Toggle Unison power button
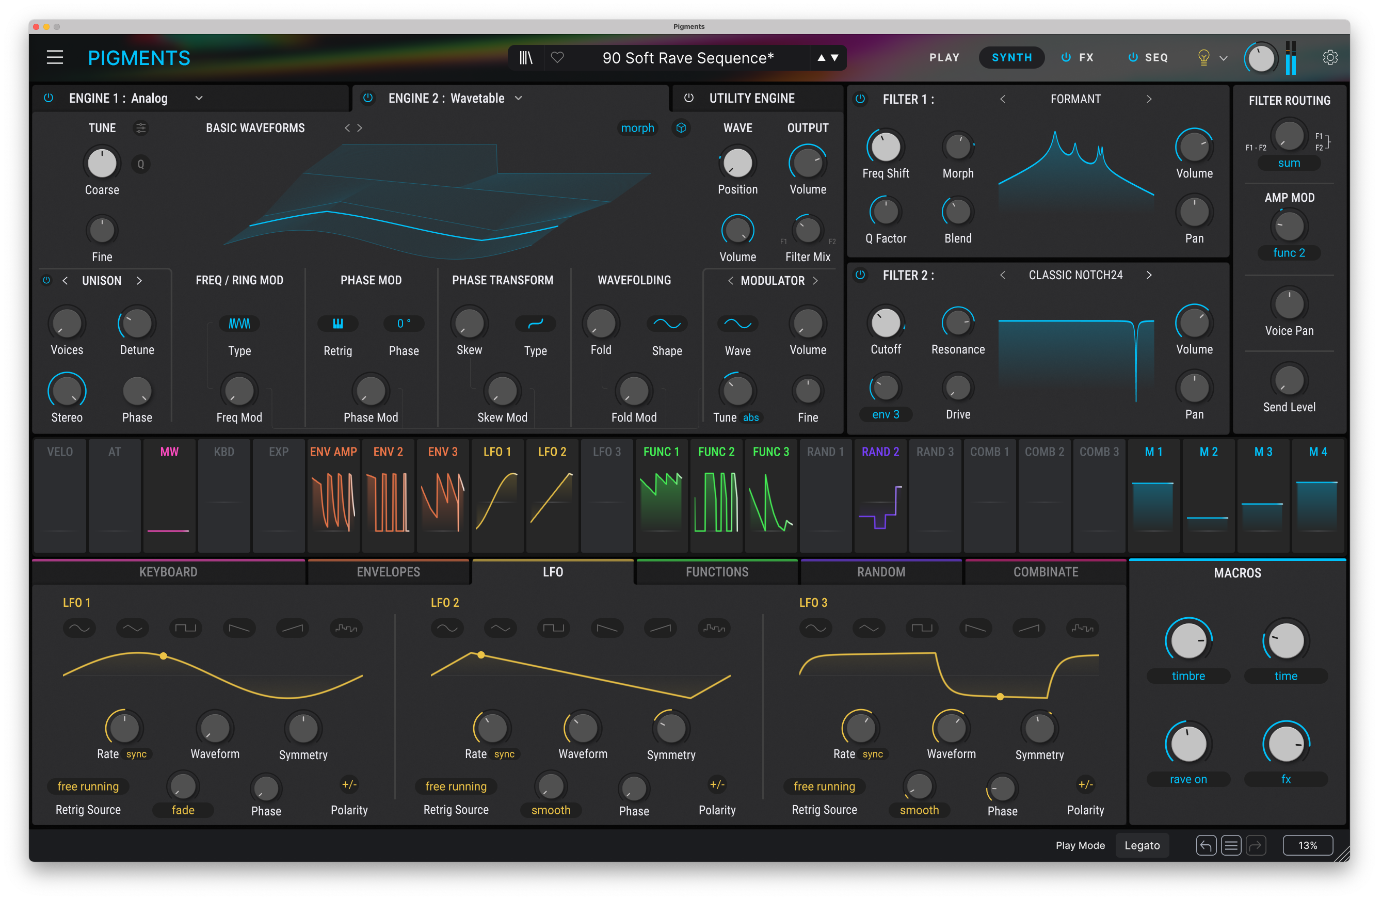1378x899 pixels. pos(46,281)
